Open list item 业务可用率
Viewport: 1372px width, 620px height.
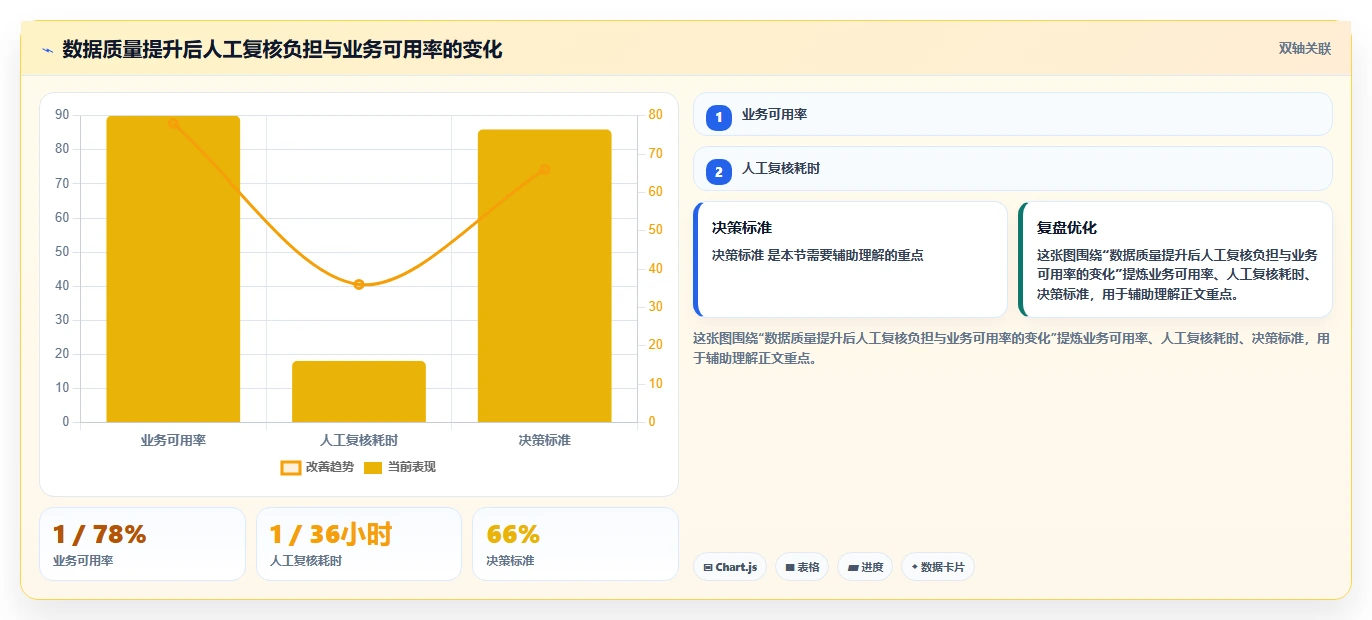(x=1013, y=114)
